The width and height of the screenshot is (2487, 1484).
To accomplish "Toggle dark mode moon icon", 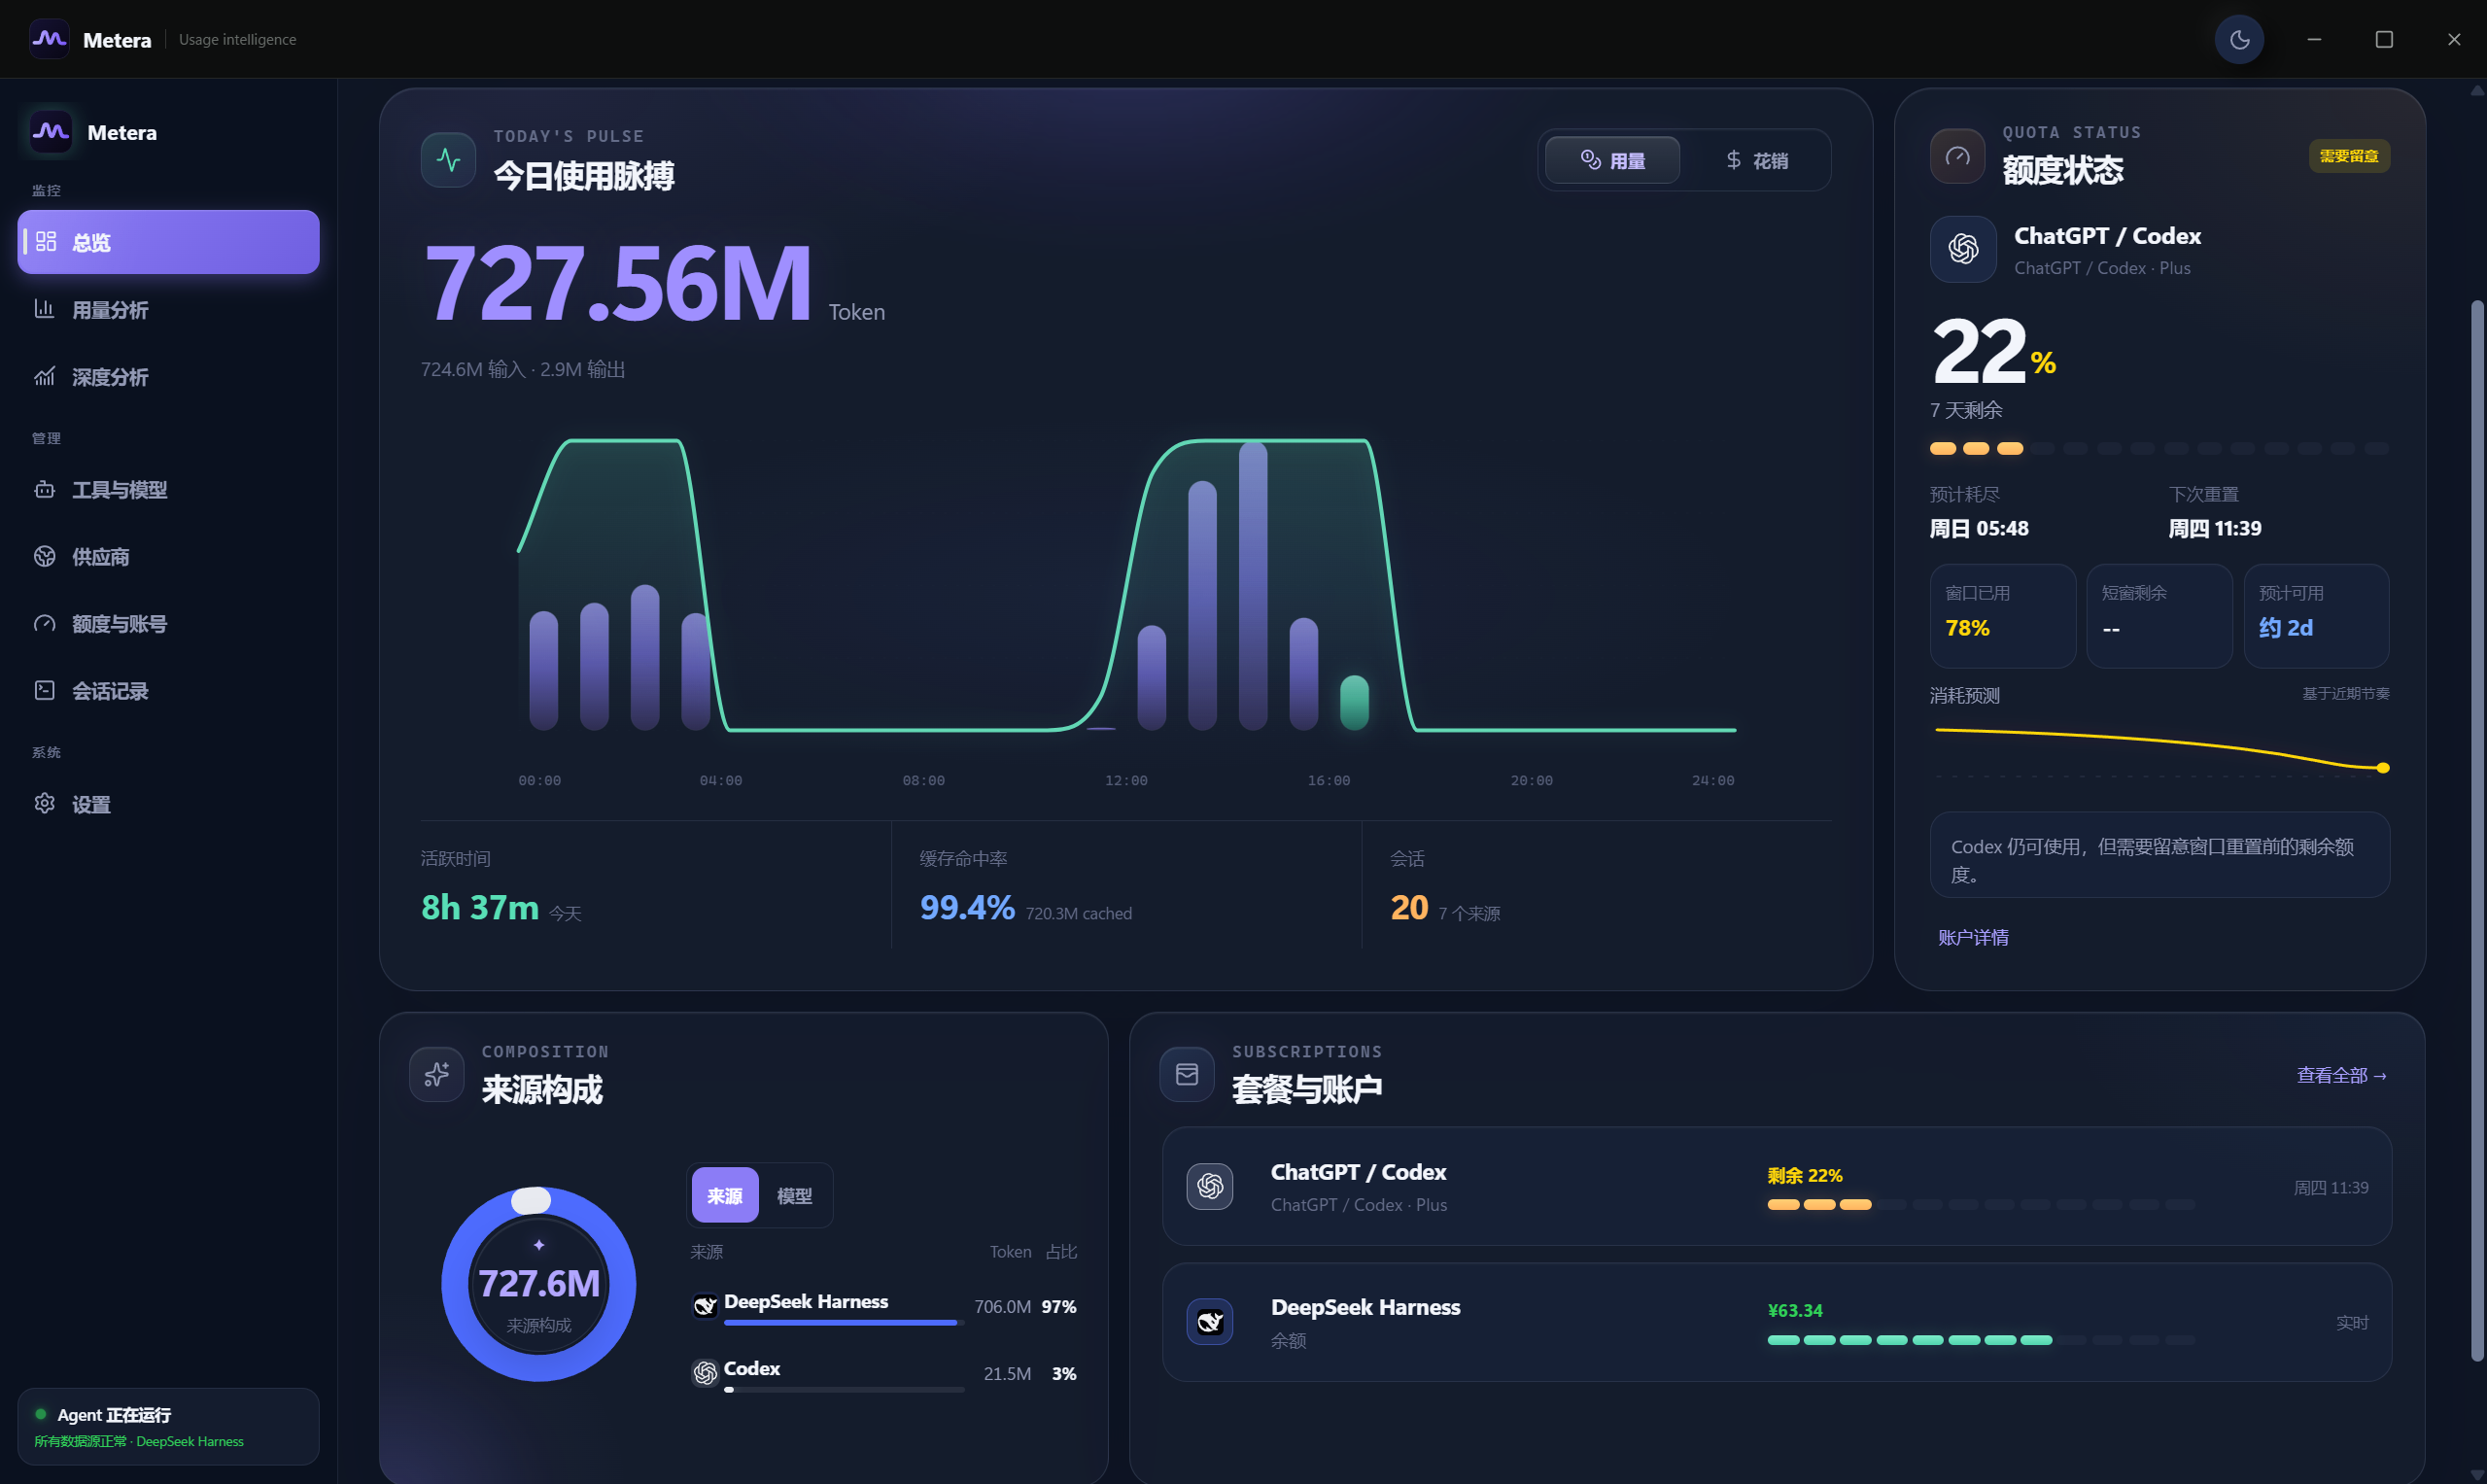I will tap(2239, 39).
